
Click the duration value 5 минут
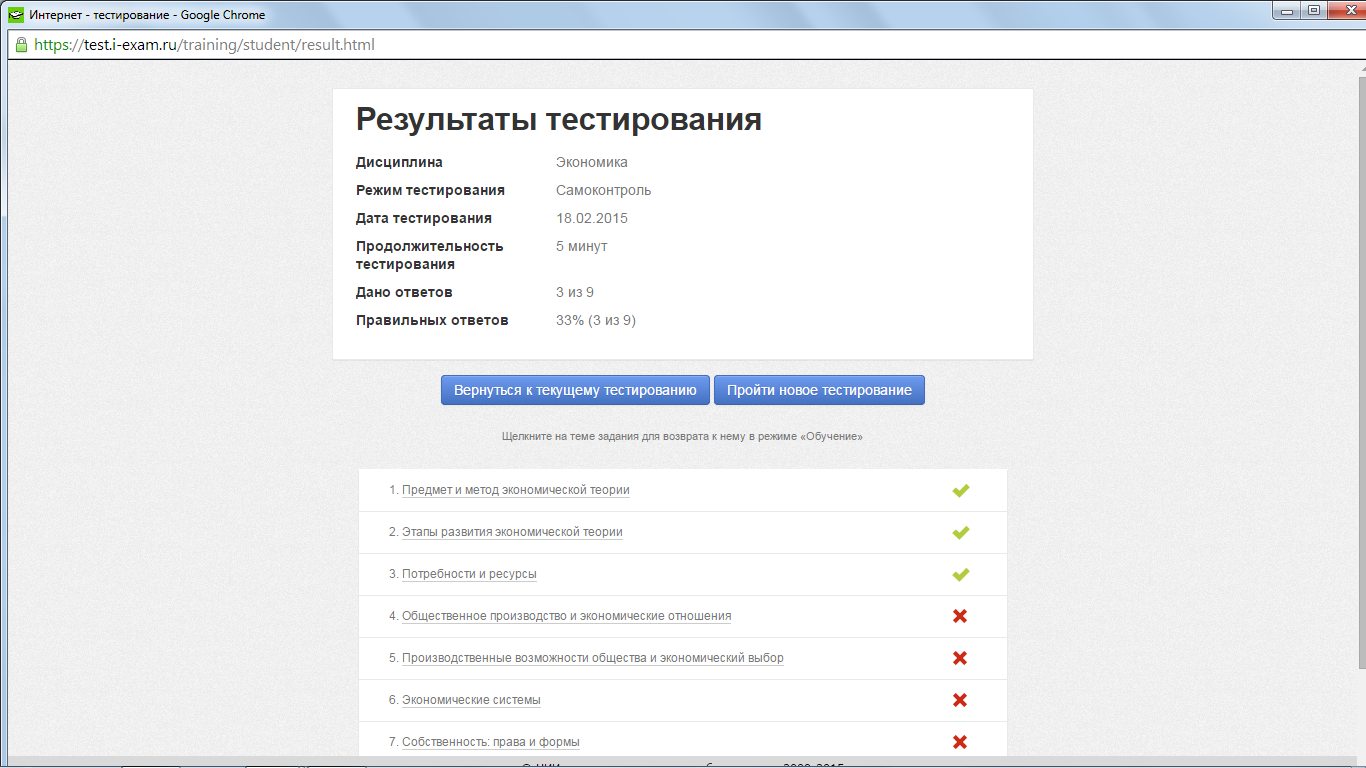click(582, 246)
